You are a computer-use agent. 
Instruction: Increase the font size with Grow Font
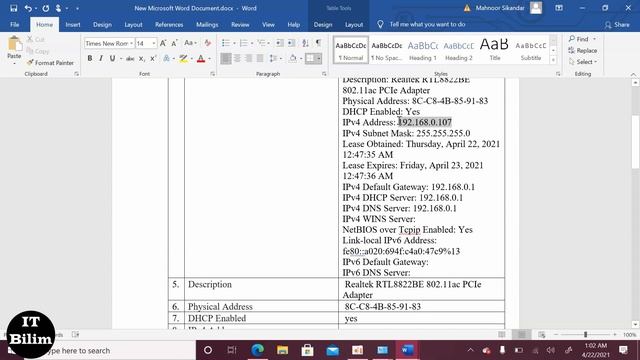[163, 43]
